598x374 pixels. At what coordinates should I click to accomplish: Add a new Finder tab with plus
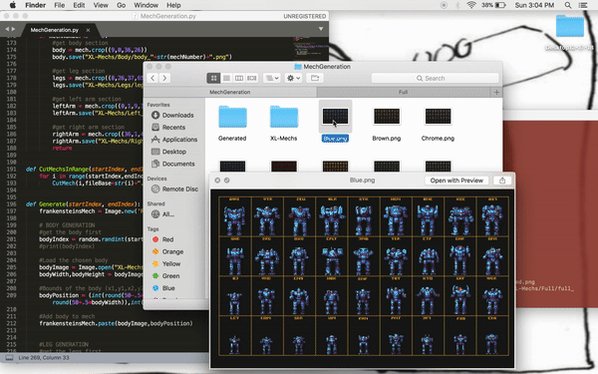click(496, 92)
